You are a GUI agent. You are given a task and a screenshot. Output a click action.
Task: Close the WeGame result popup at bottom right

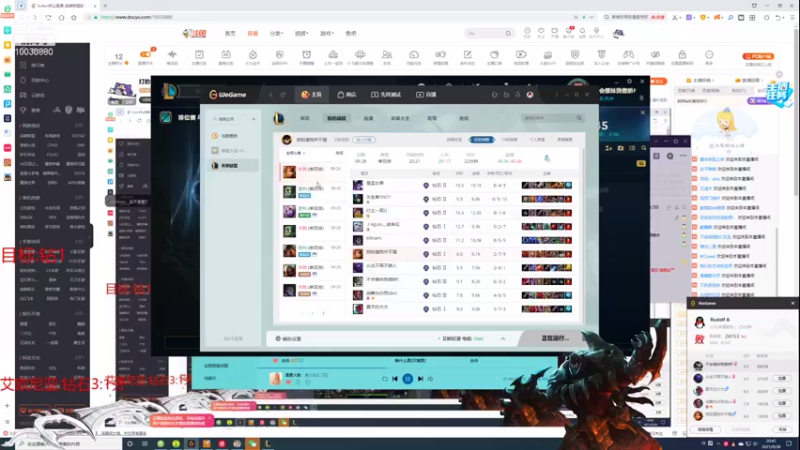coord(792,303)
